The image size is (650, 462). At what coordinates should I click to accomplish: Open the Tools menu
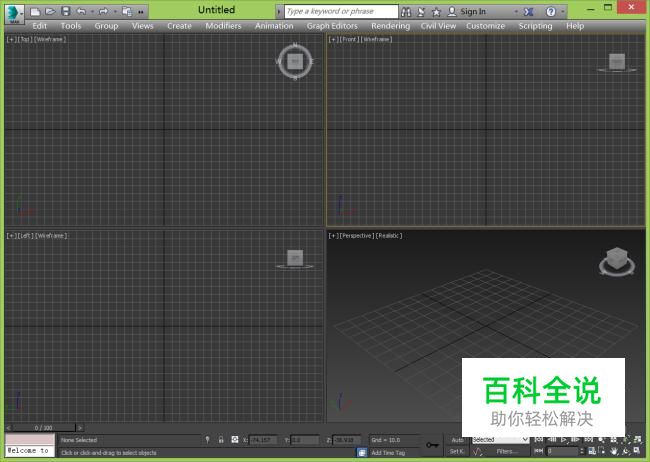click(x=71, y=26)
